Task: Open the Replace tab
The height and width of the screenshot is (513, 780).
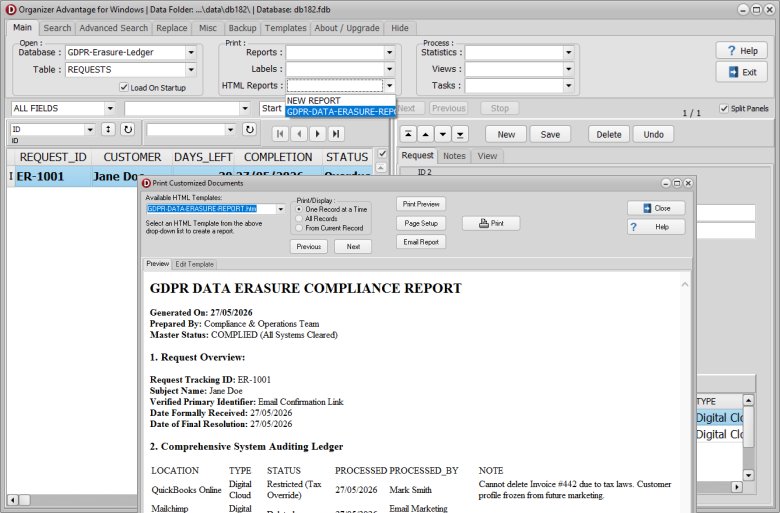Action: click(172, 28)
